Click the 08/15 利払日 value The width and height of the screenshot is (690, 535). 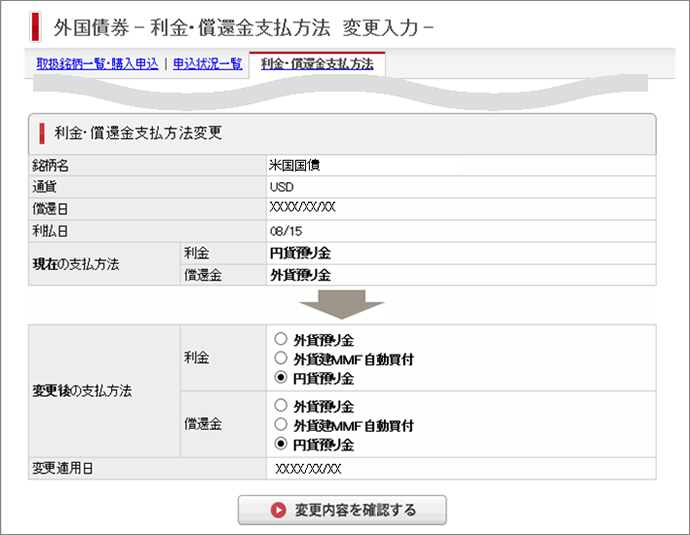pos(284,231)
